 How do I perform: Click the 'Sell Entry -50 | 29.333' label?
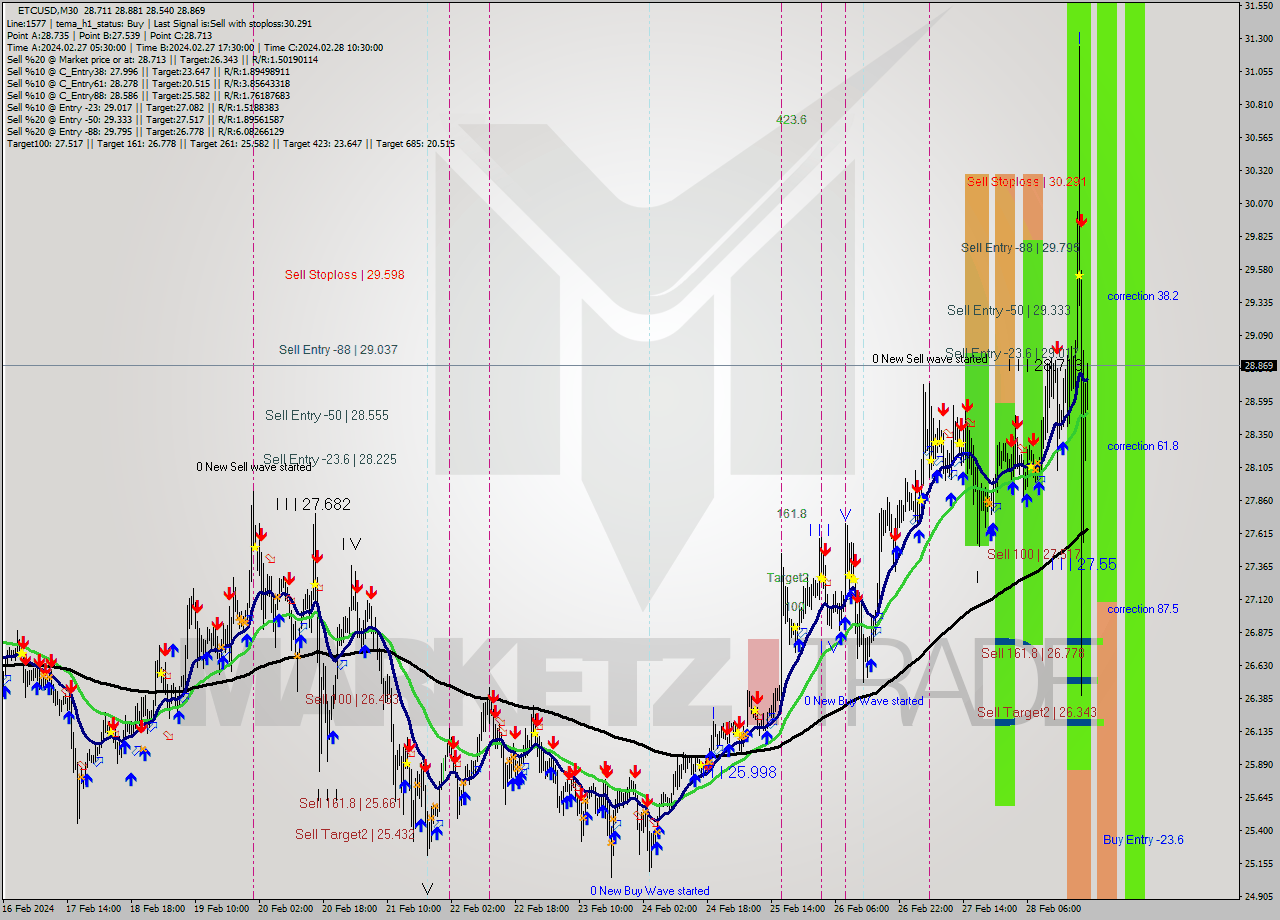click(x=1009, y=311)
